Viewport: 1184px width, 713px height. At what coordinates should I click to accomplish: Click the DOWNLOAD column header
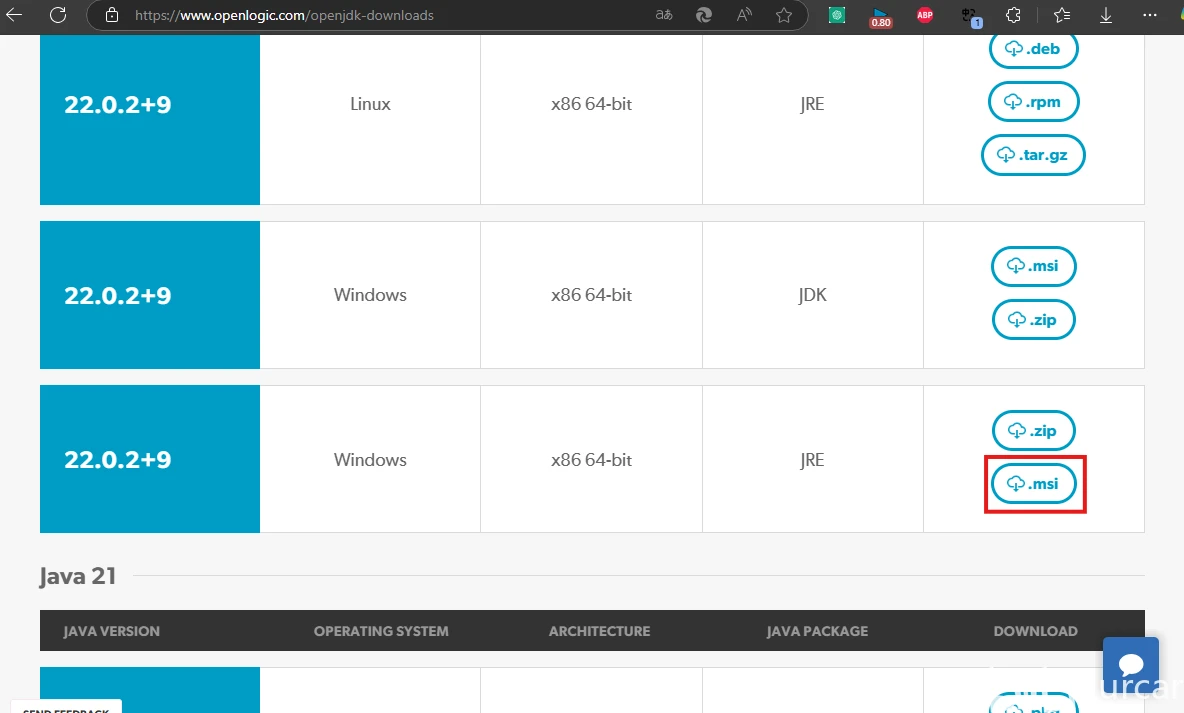pyautogui.click(x=1035, y=631)
